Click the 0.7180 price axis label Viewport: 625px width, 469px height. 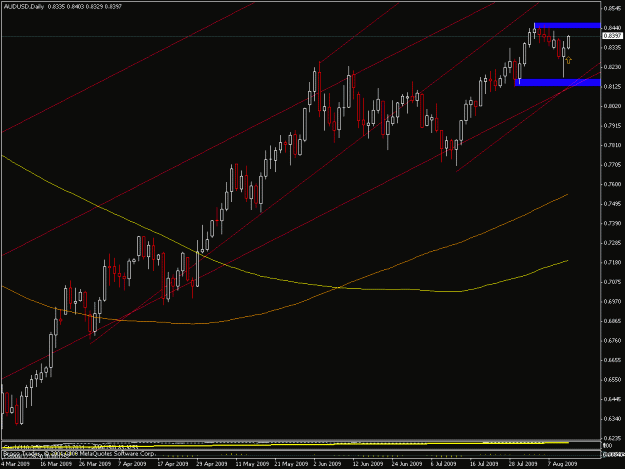612,262
